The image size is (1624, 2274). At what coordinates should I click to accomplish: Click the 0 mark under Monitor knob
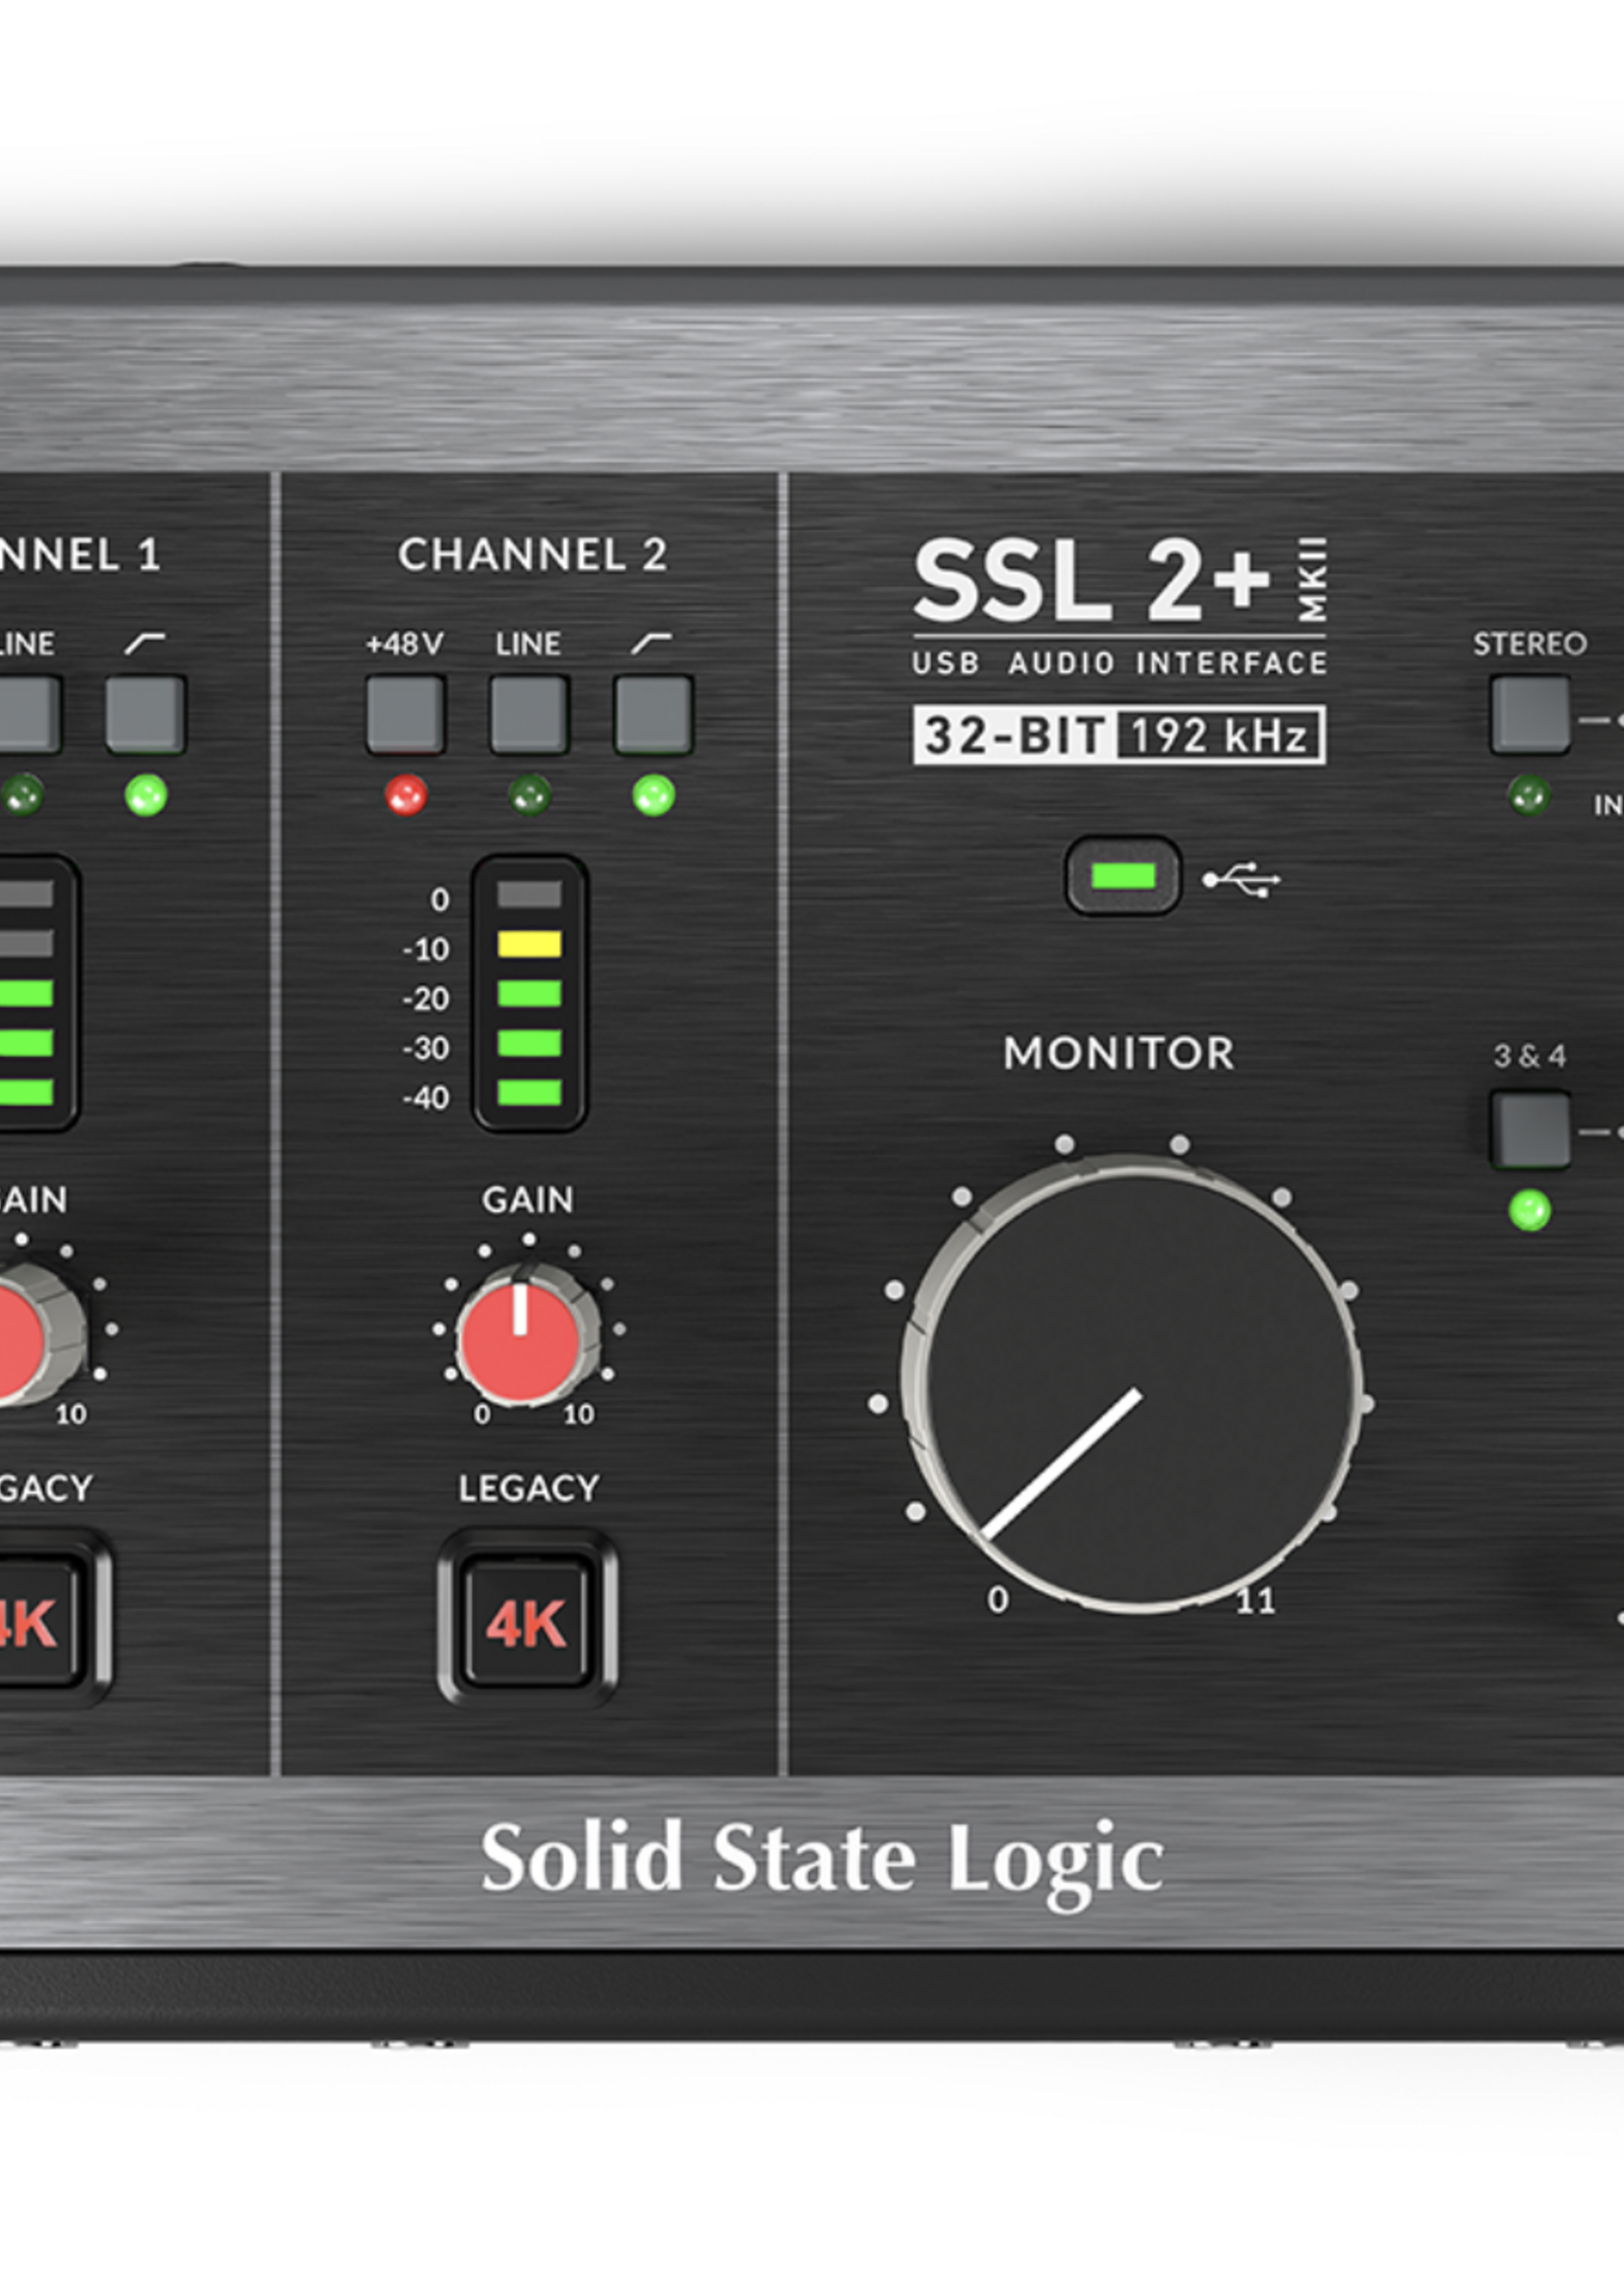point(998,1600)
